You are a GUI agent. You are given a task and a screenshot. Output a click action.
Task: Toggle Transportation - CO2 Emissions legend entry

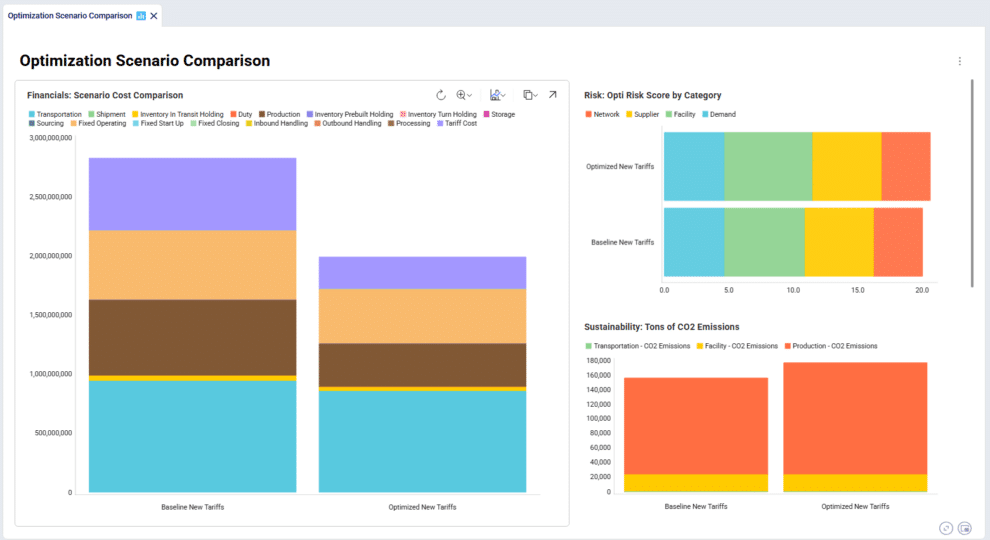[638, 346]
